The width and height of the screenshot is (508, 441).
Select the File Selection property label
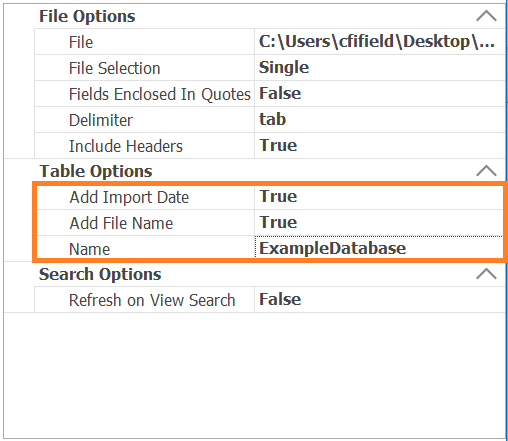pos(115,68)
